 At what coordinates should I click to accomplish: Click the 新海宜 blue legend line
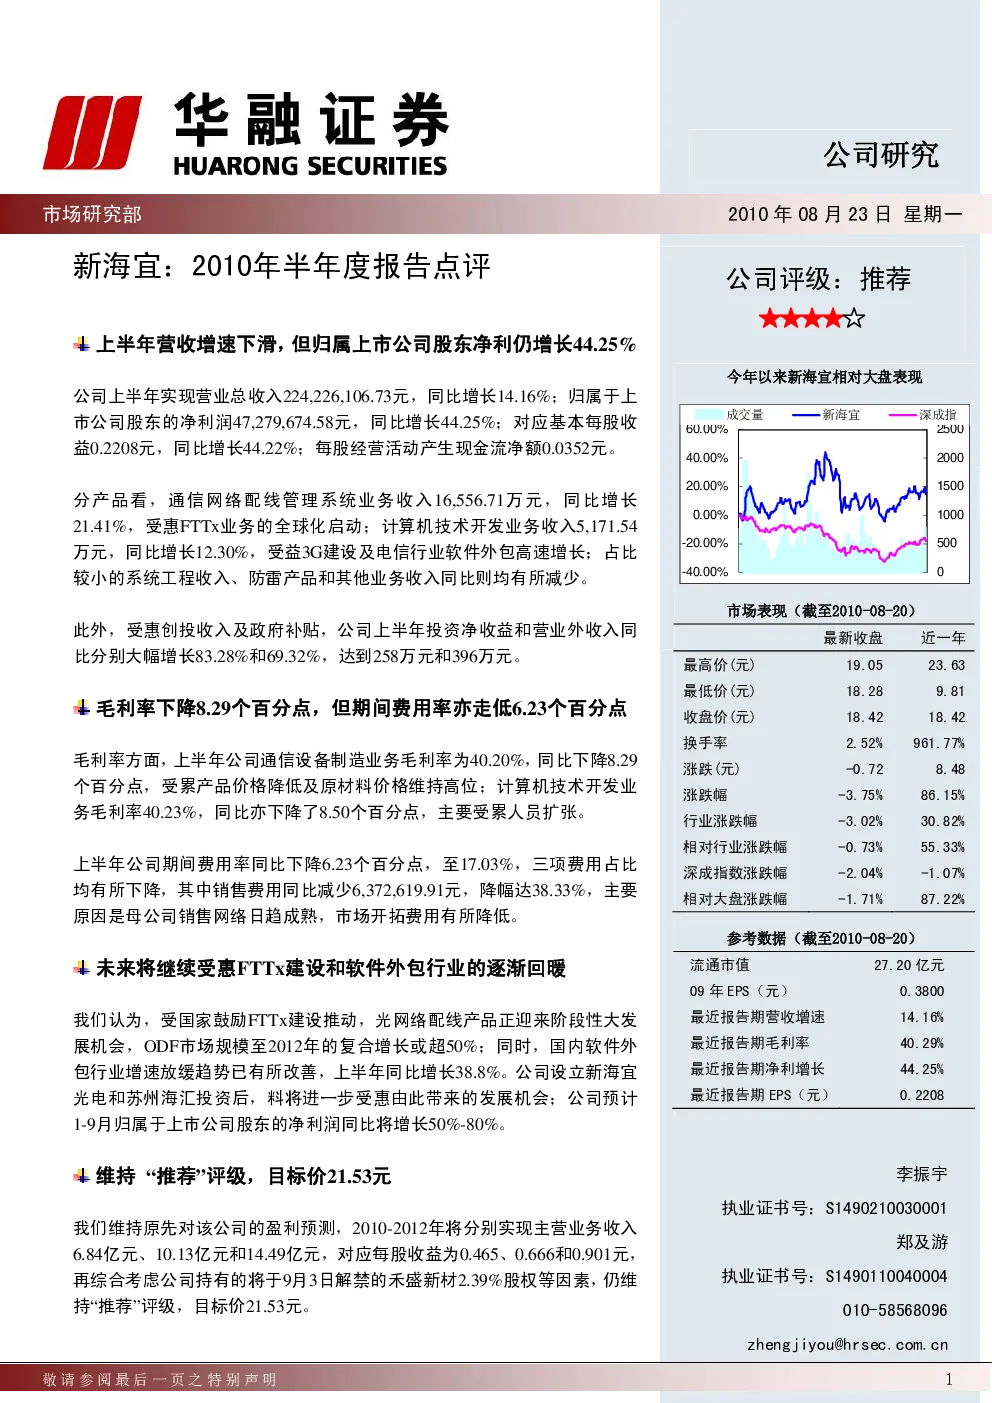[x=806, y=415]
